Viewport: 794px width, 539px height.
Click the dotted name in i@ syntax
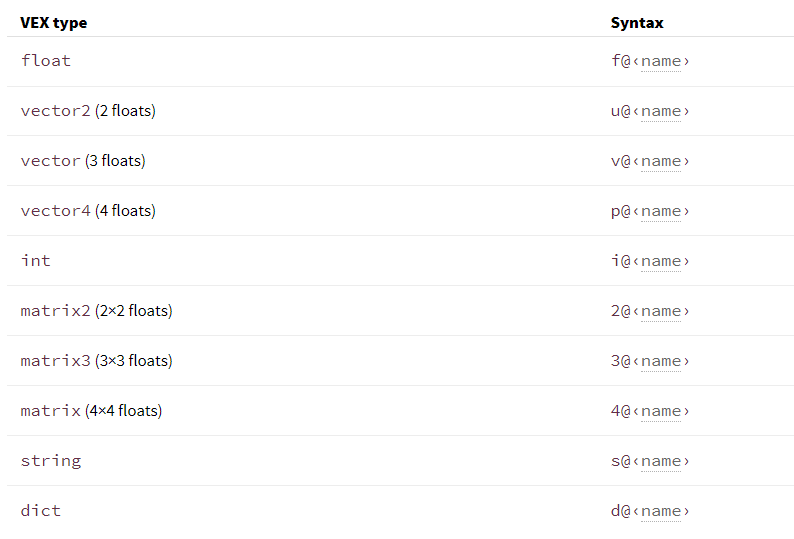pos(661,261)
